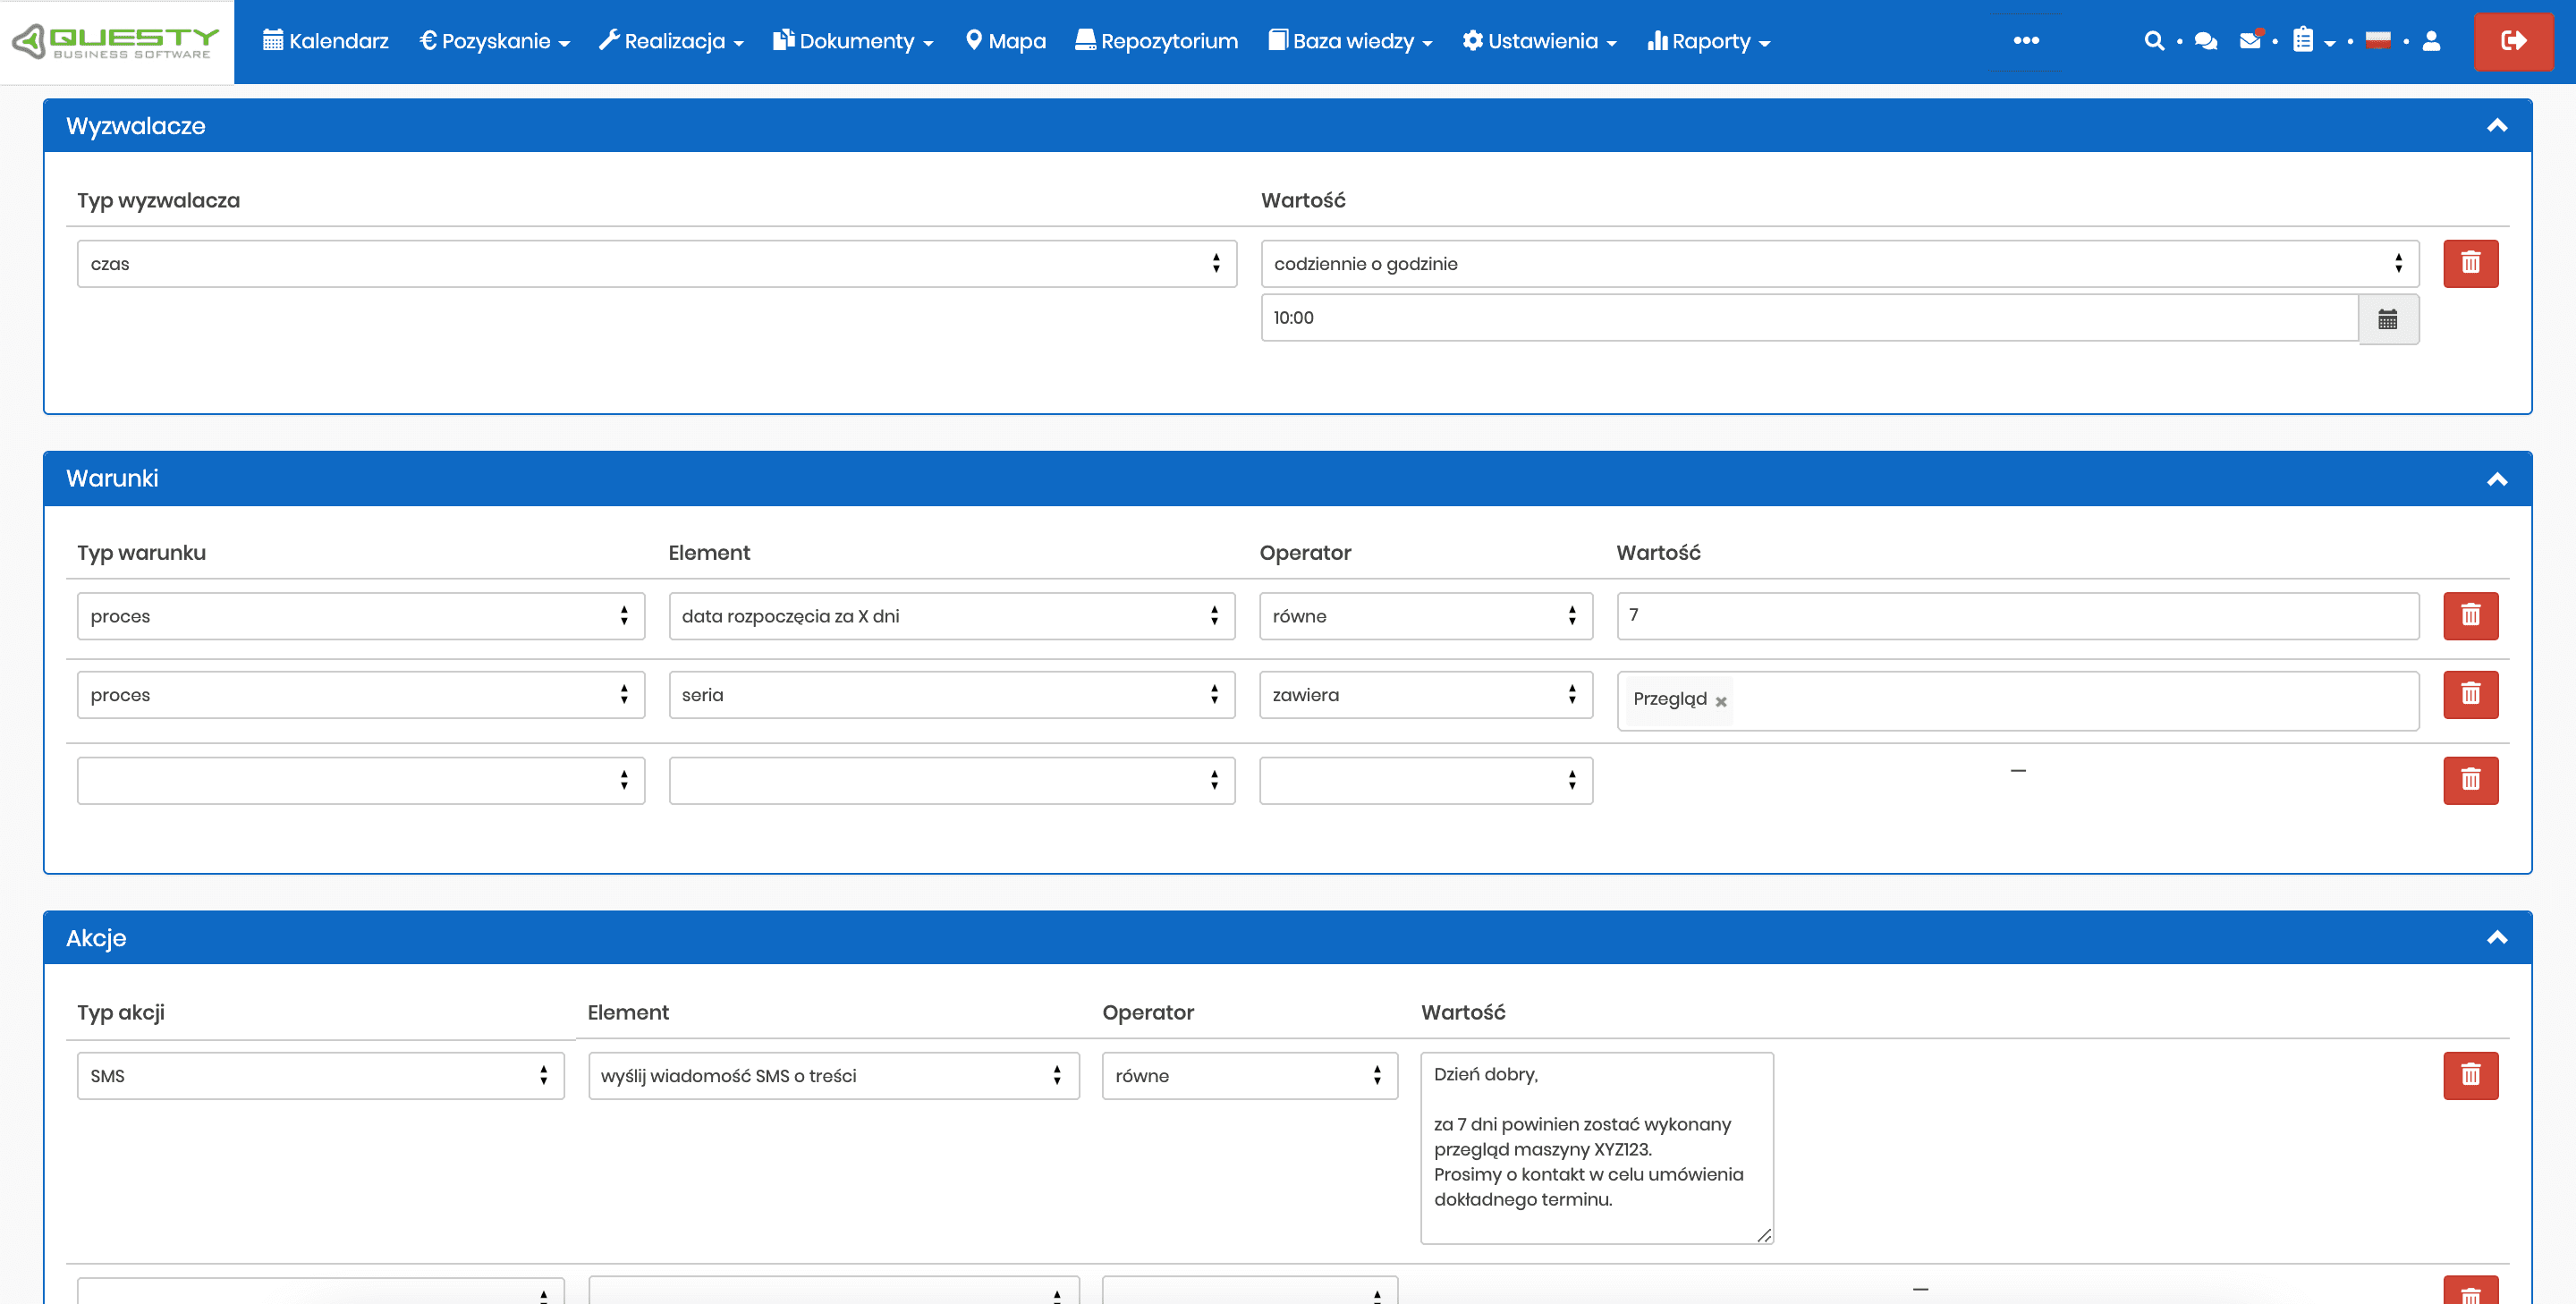This screenshot has height=1304, width=2576.
Task: Click the Wyzwalacze panel title
Action: click(x=135, y=126)
